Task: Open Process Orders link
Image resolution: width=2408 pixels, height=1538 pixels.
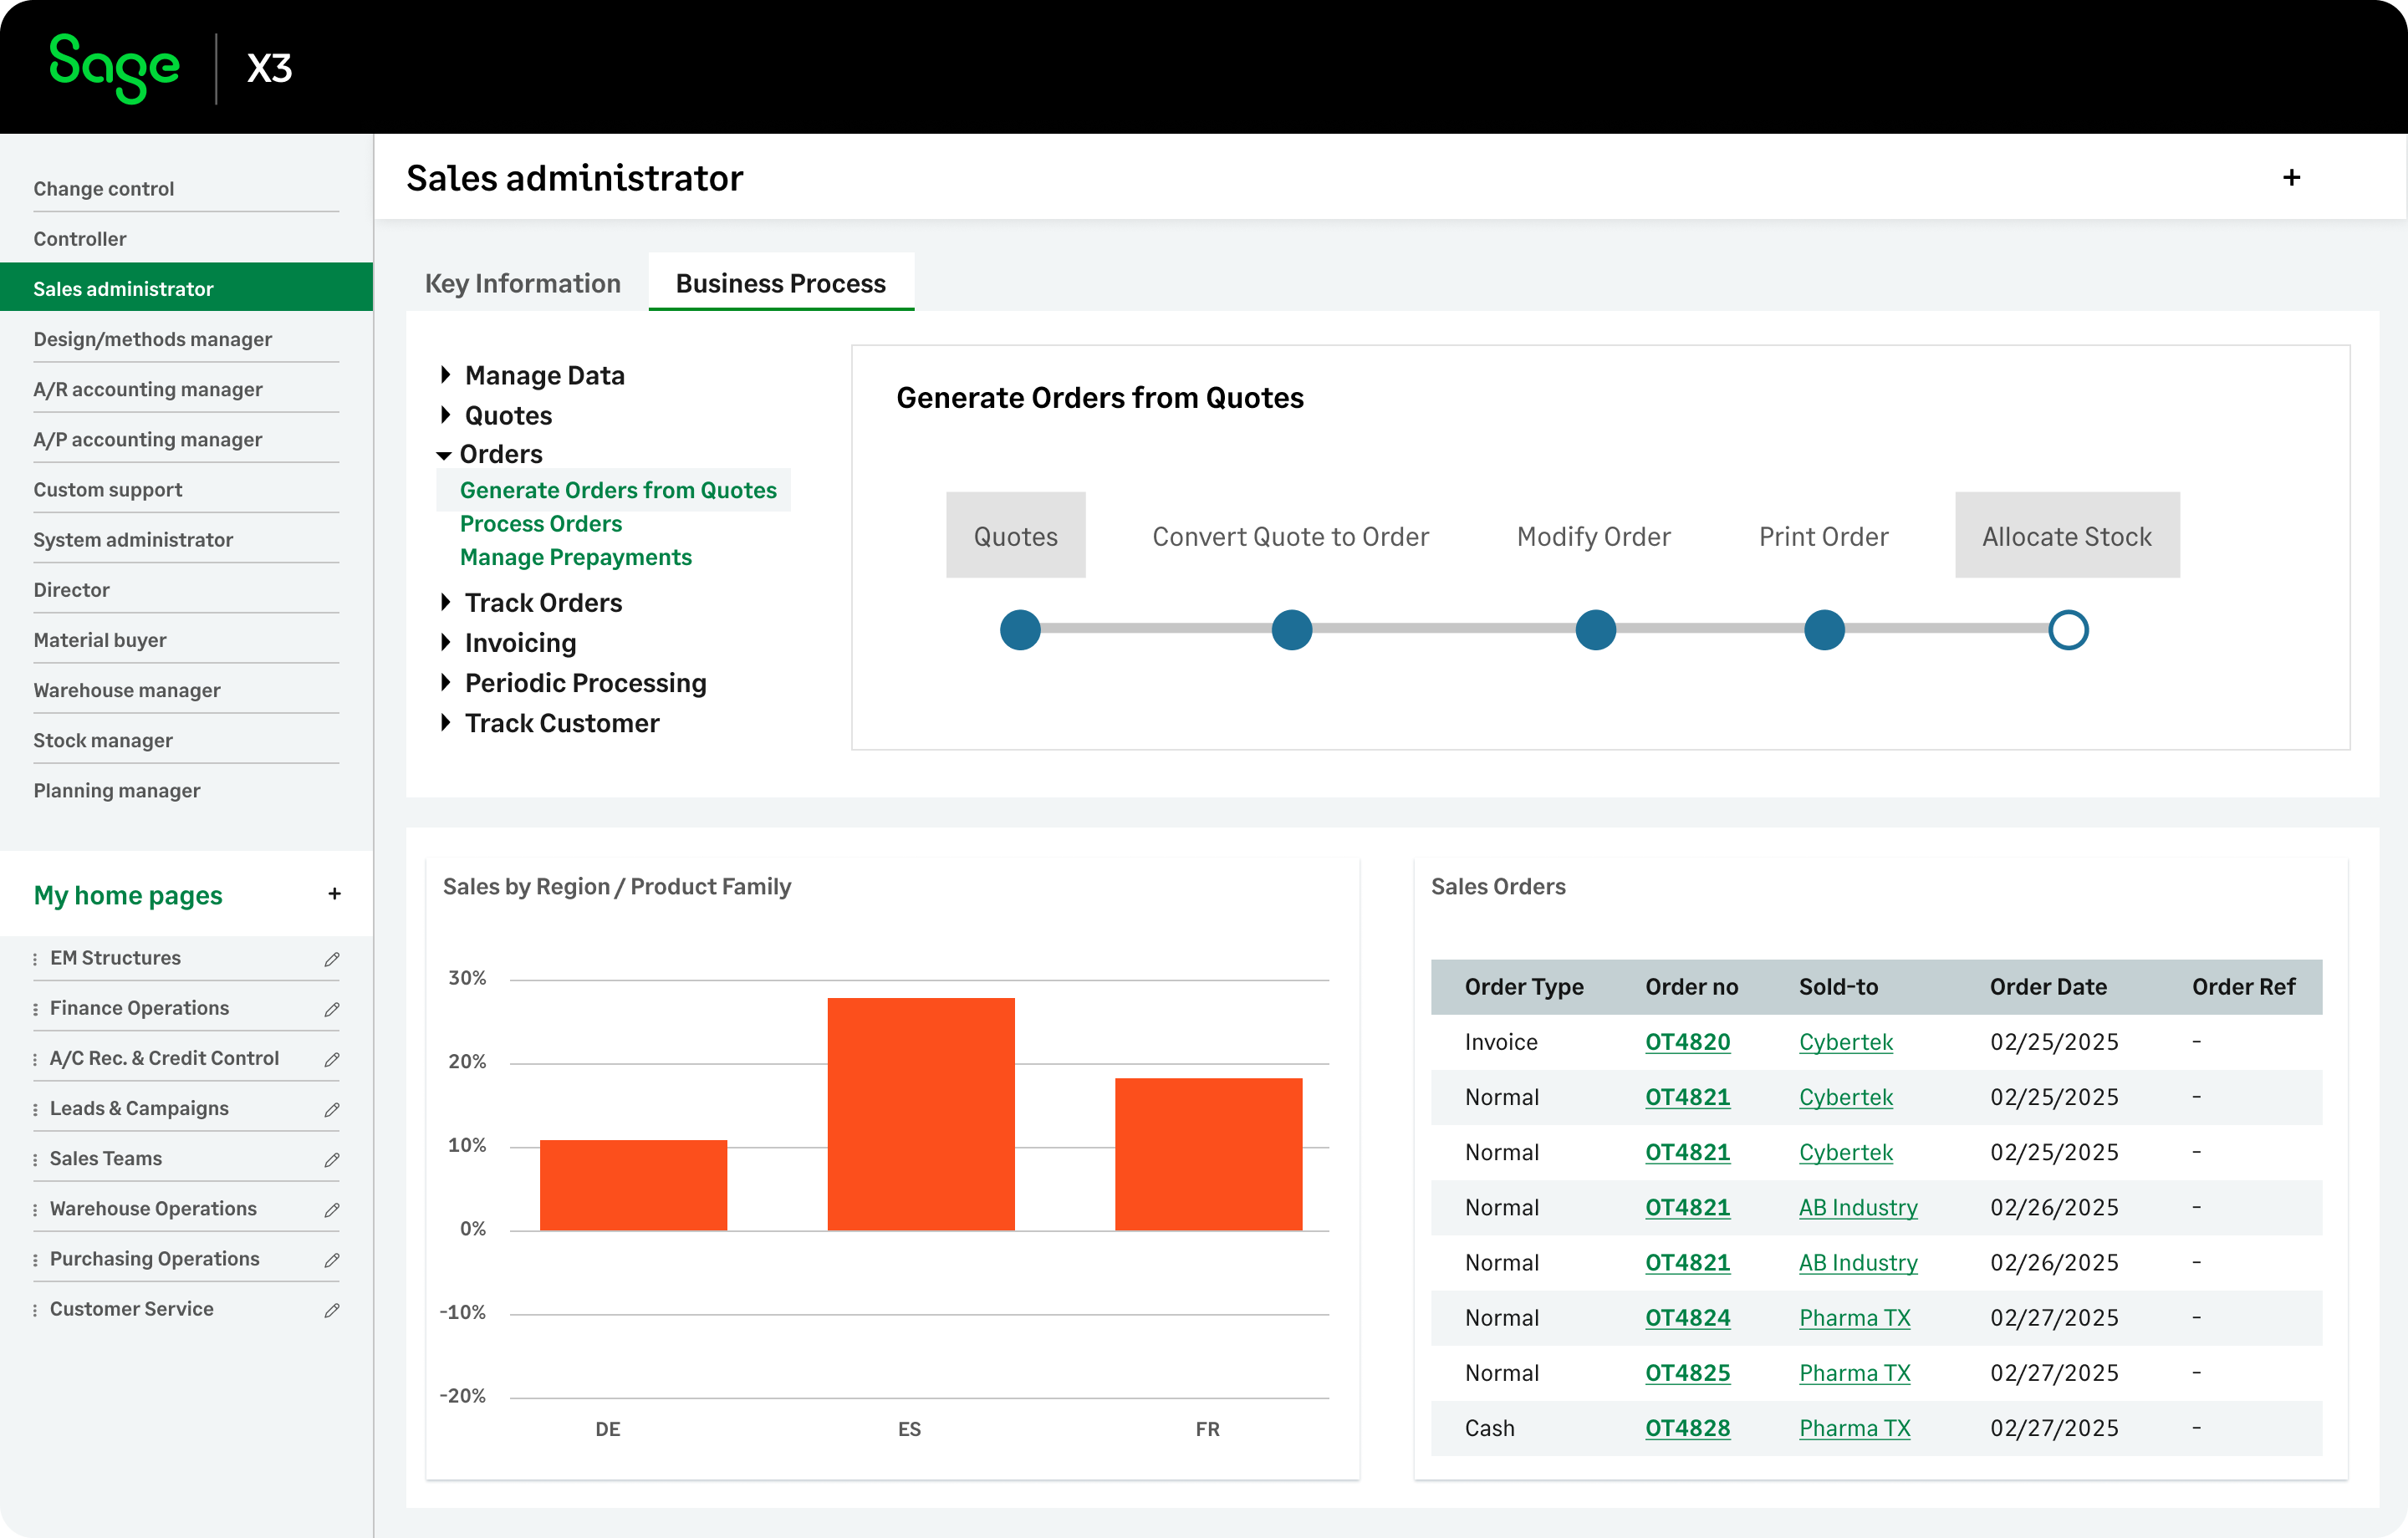Action: tap(541, 524)
